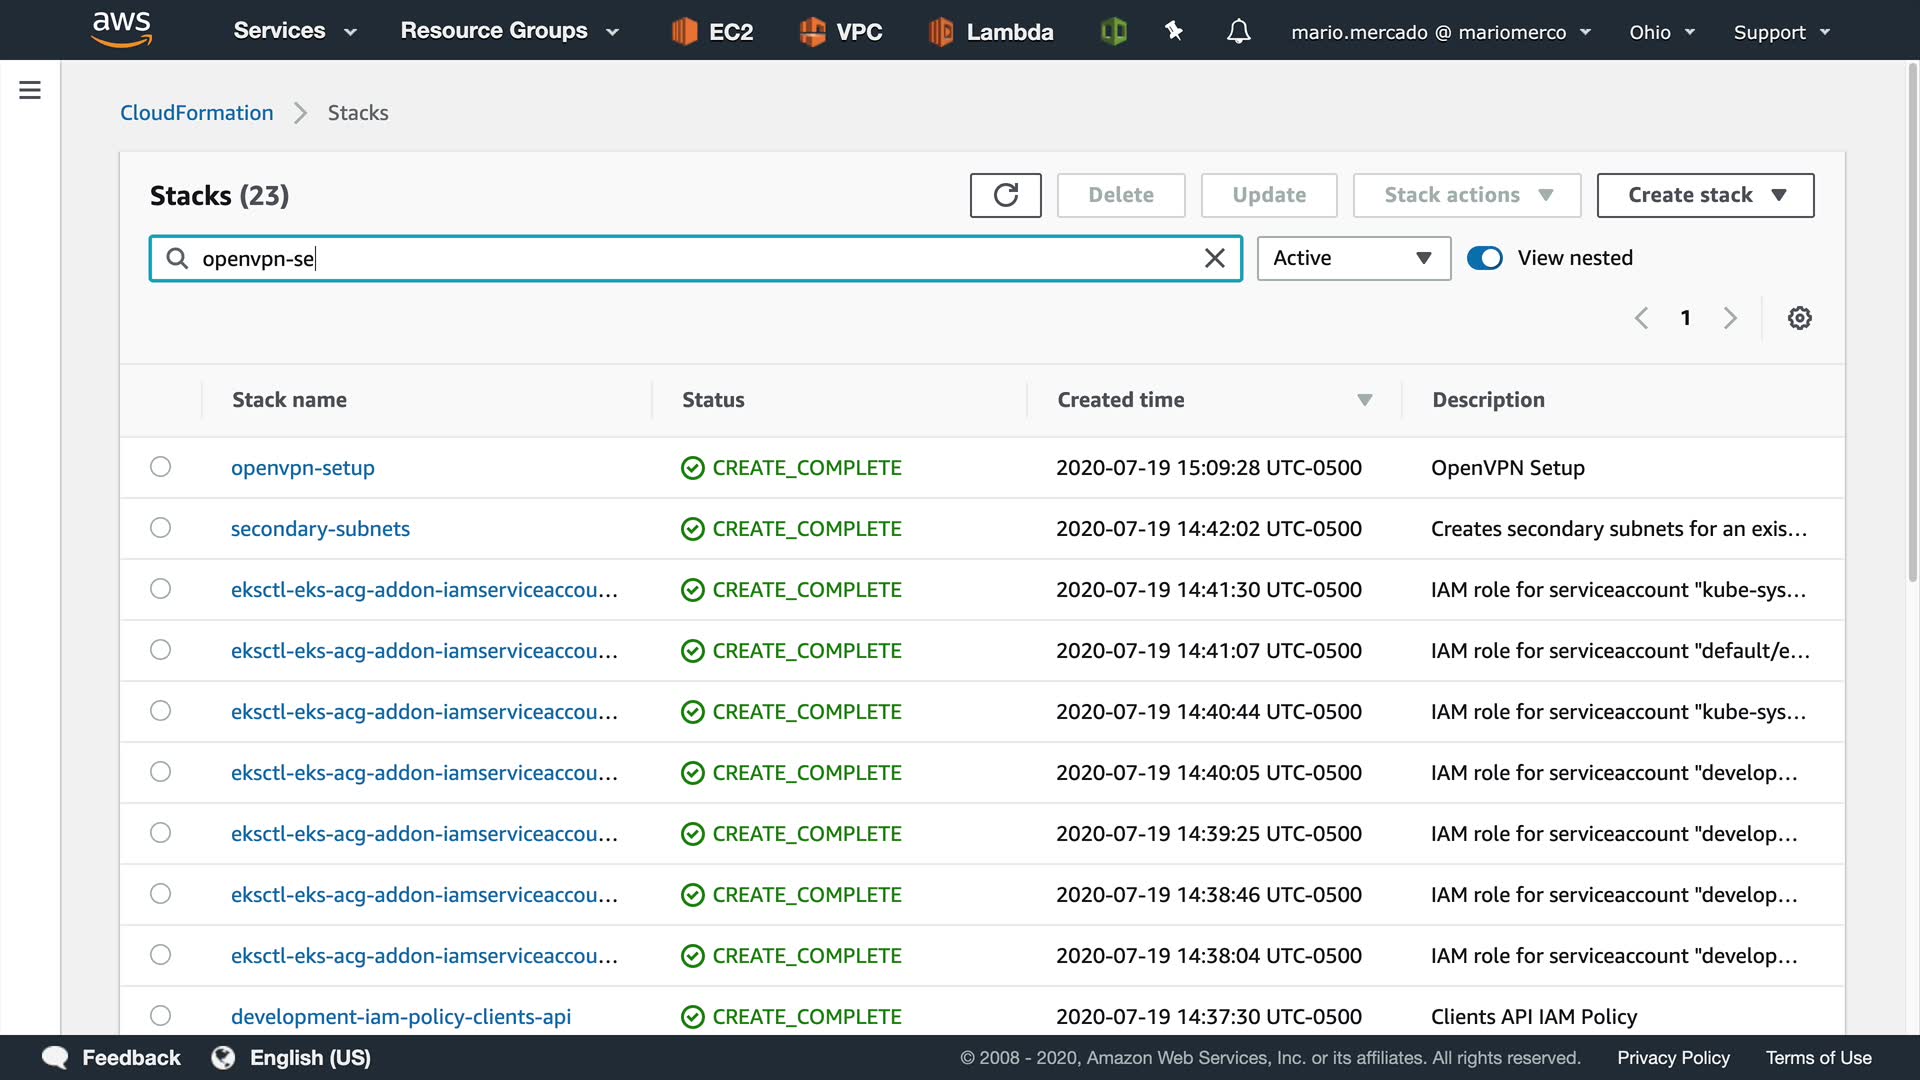Click the pushpin shortcut icon
The image size is (1920, 1080).
click(1174, 32)
